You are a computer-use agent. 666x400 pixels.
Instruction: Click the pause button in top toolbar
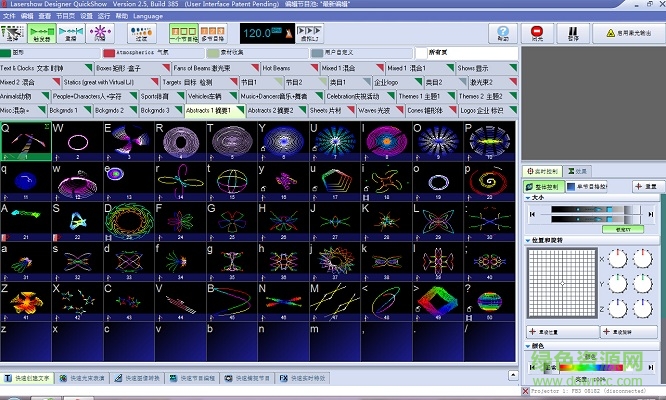[x=573, y=34]
